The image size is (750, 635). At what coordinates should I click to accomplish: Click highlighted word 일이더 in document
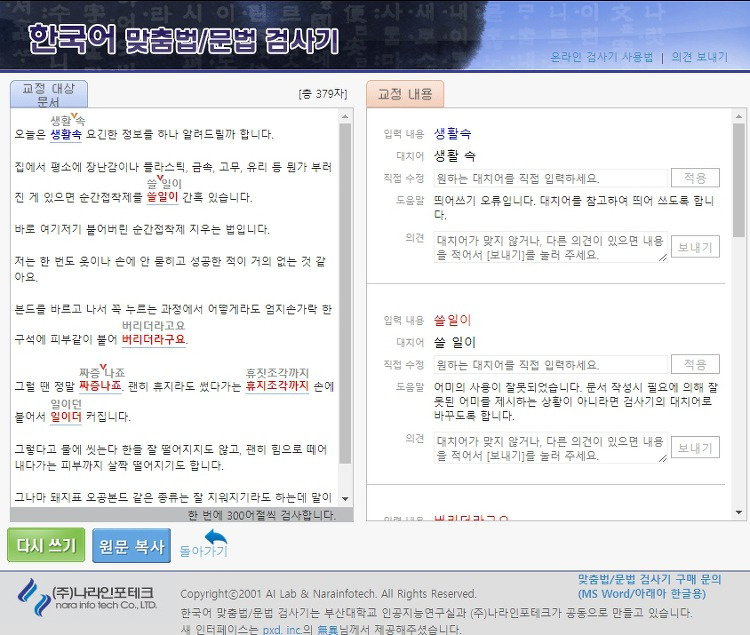pyautogui.click(x=66, y=416)
